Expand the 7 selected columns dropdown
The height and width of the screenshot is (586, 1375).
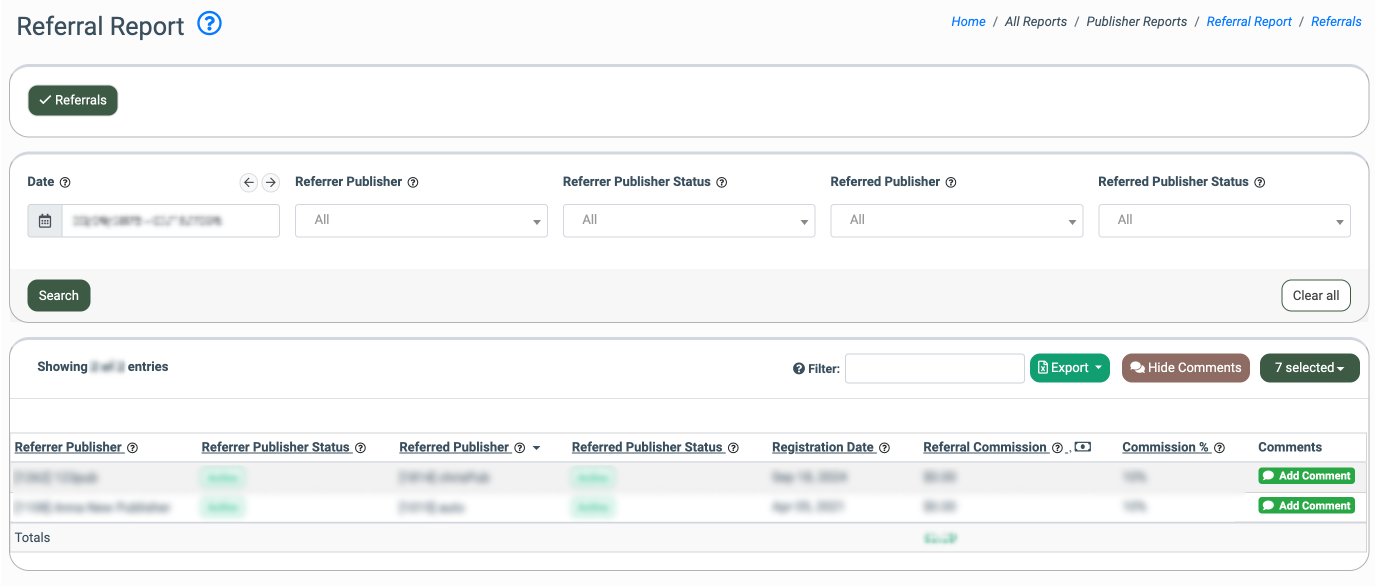(1309, 368)
